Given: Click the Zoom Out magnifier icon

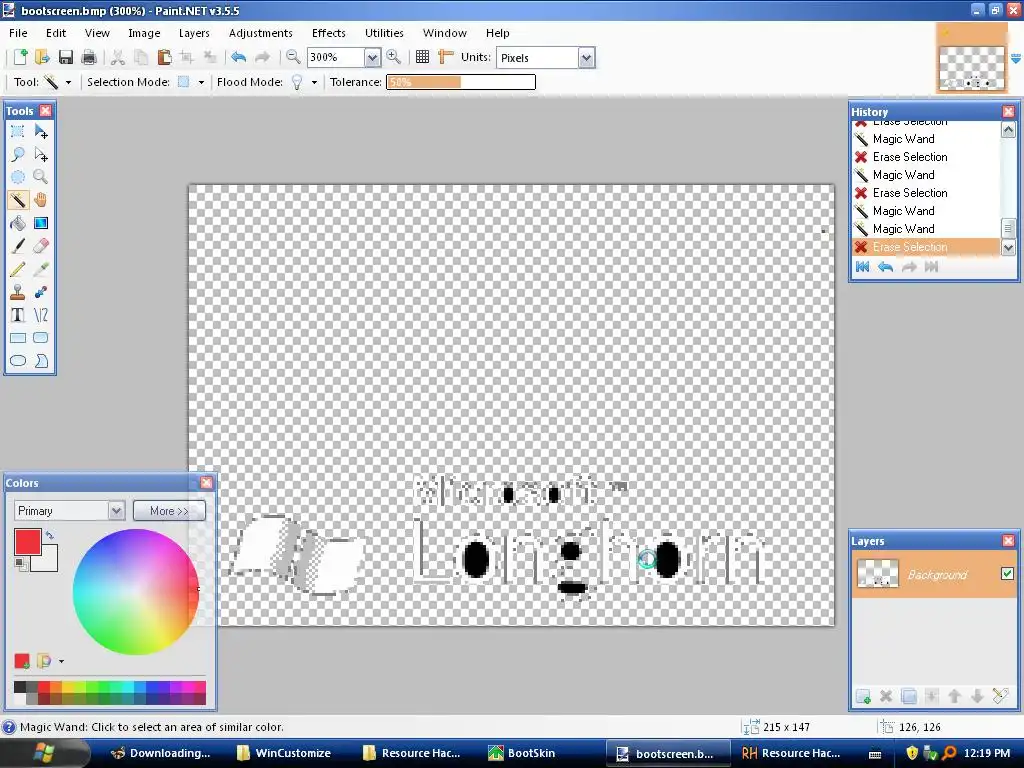Looking at the screenshot, I should tap(293, 57).
